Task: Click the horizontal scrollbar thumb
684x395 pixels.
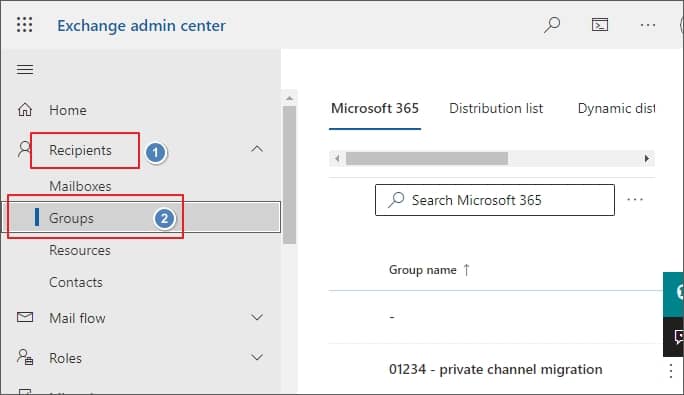Action: [427, 158]
